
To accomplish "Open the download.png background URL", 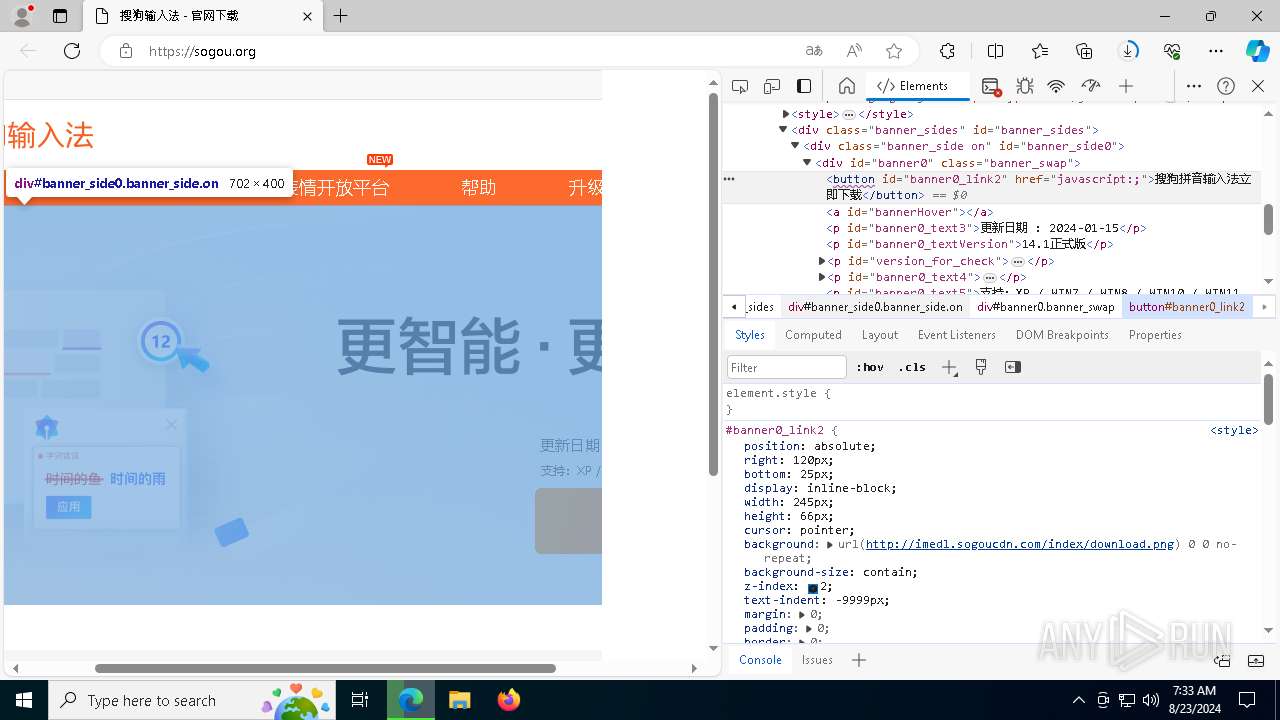I will (x=1019, y=544).
